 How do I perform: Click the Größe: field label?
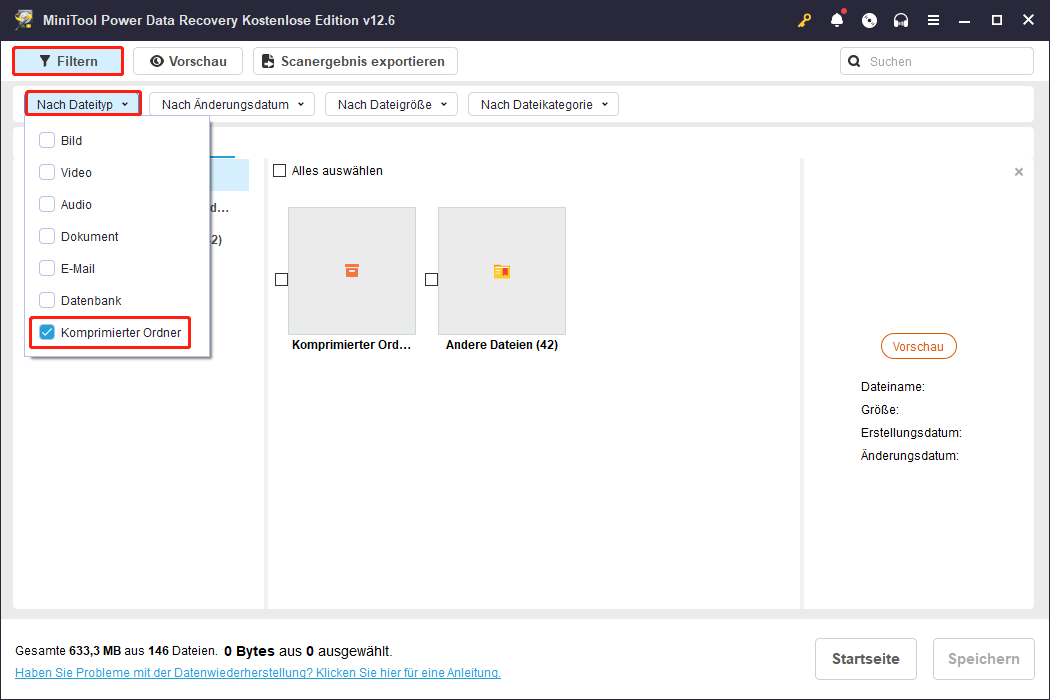[880, 410]
